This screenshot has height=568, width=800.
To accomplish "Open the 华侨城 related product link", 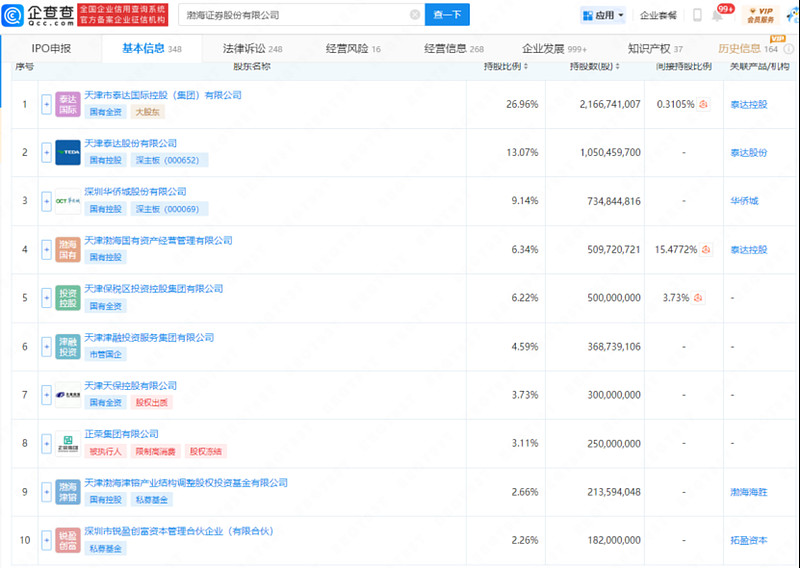I will pyautogui.click(x=744, y=201).
